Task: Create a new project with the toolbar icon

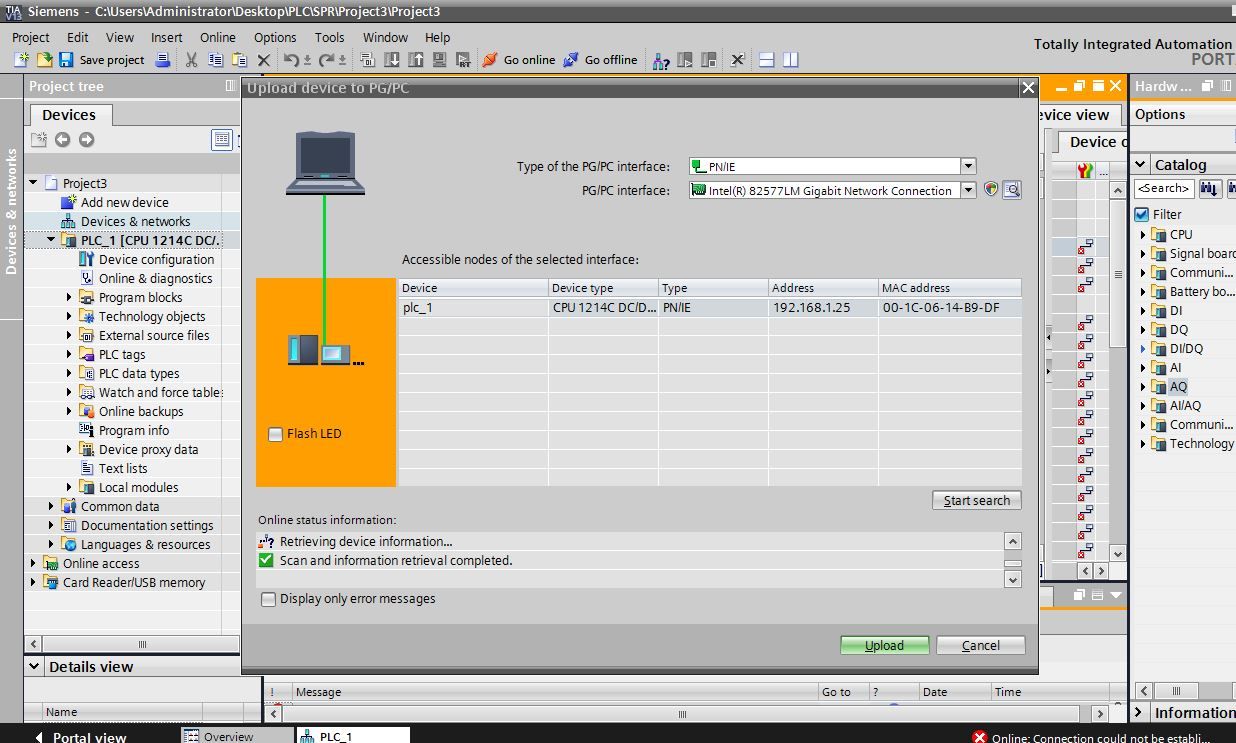Action: click(x=21, y=60)
